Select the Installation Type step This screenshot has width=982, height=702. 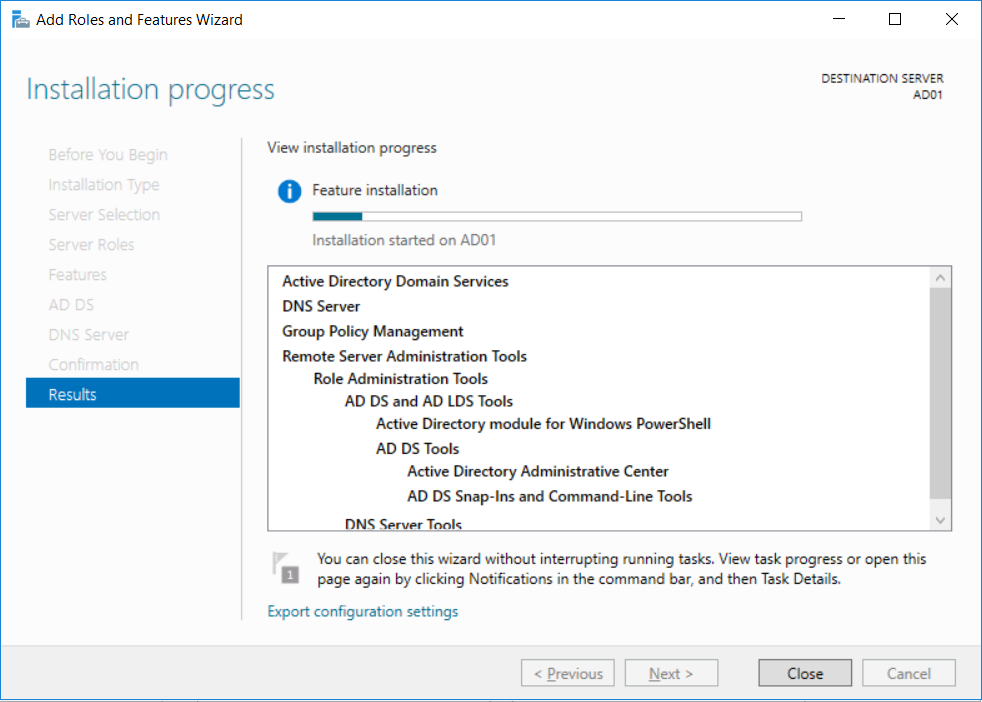click(104, 185)
